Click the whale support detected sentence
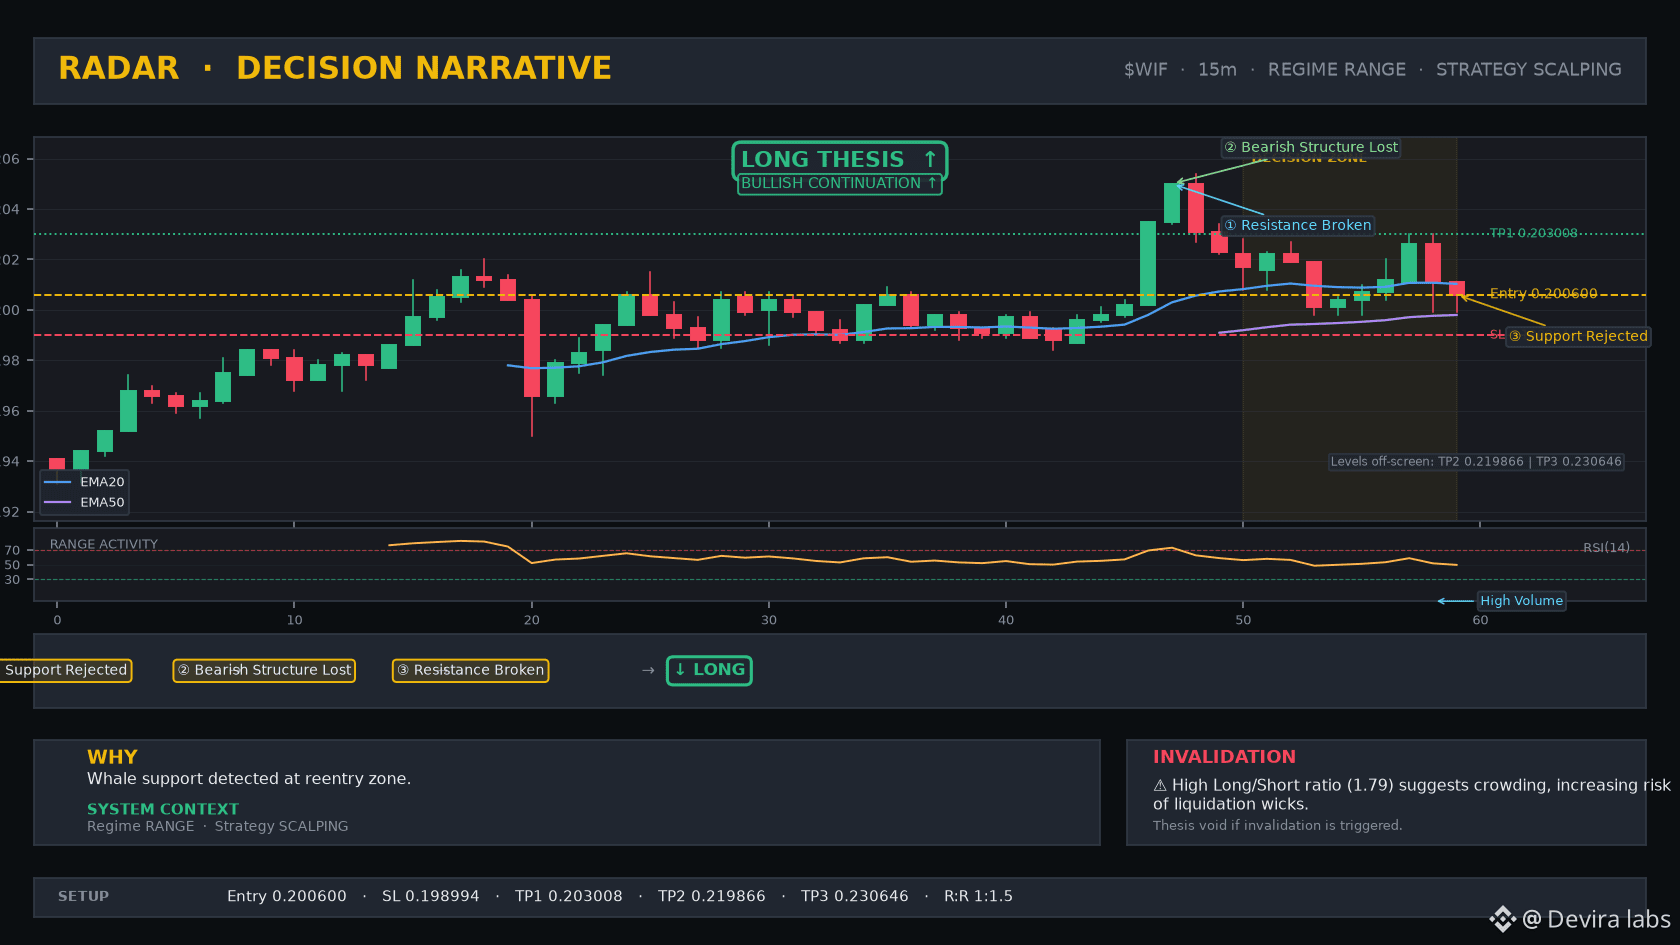 249,779
